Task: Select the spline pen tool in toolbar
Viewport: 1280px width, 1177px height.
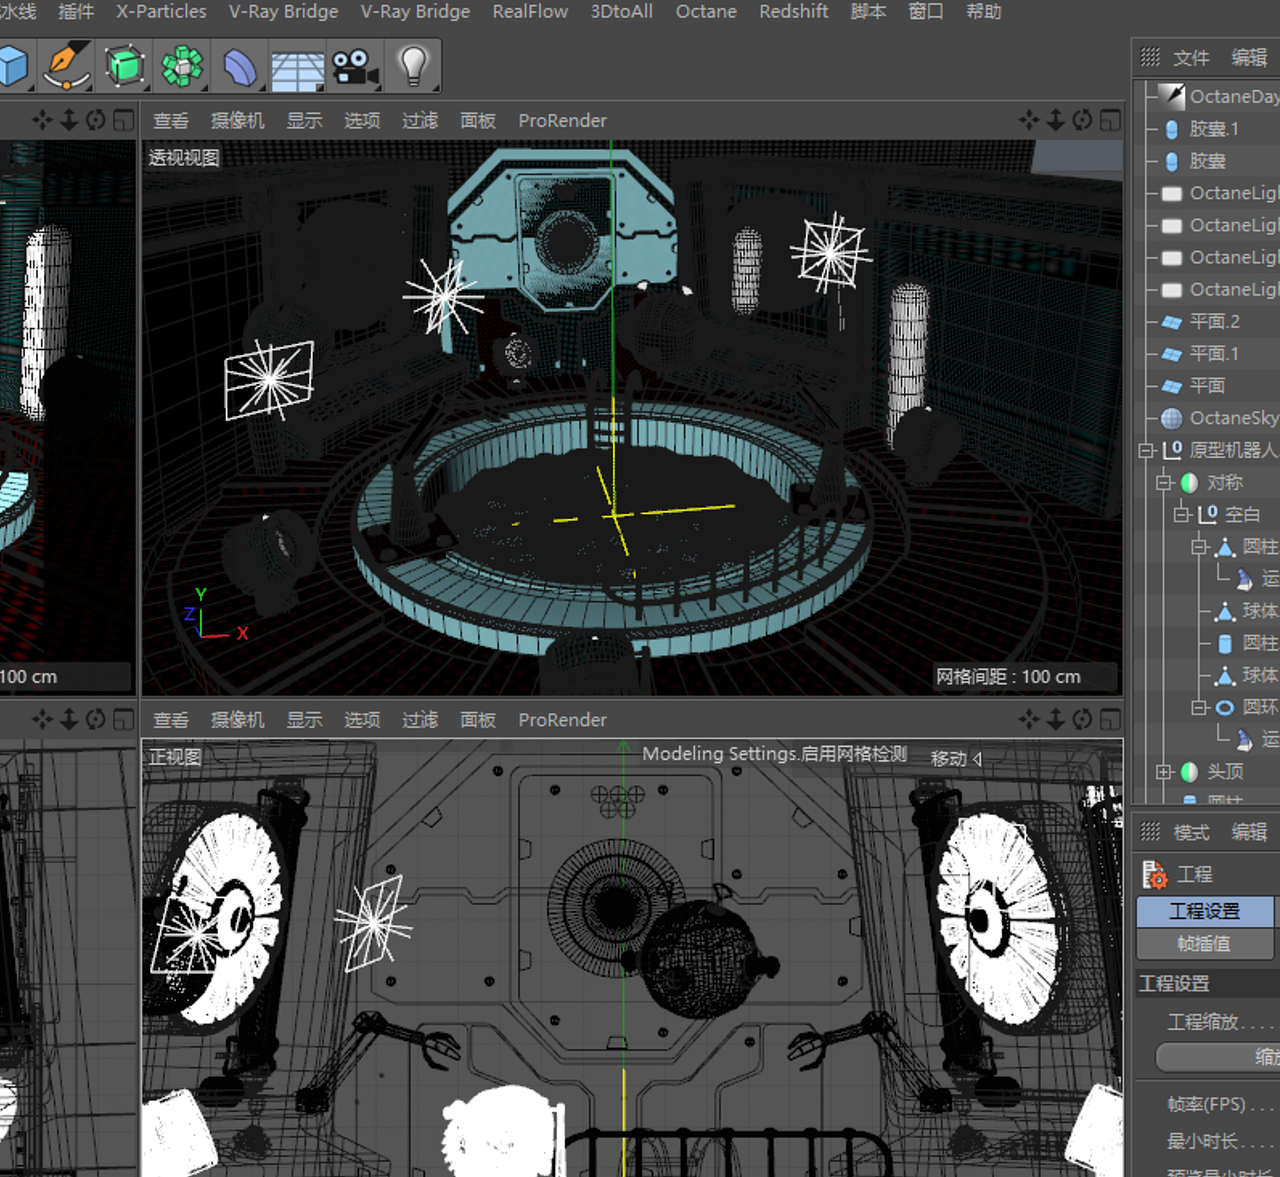Action: 65,65
